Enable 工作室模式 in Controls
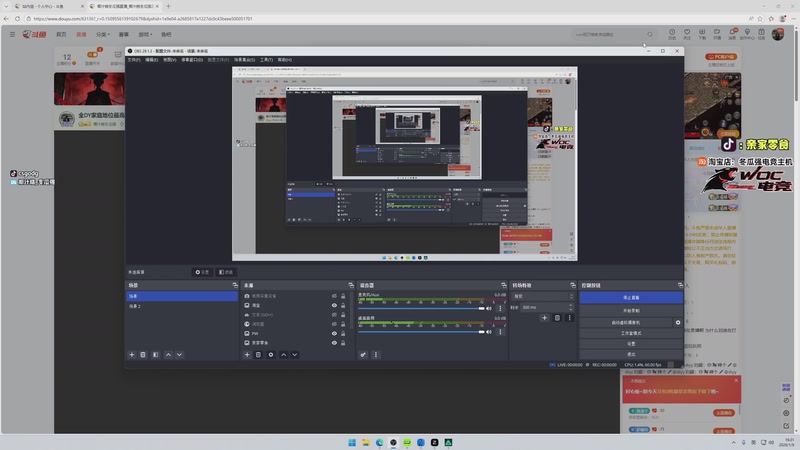 pos(631,333)
